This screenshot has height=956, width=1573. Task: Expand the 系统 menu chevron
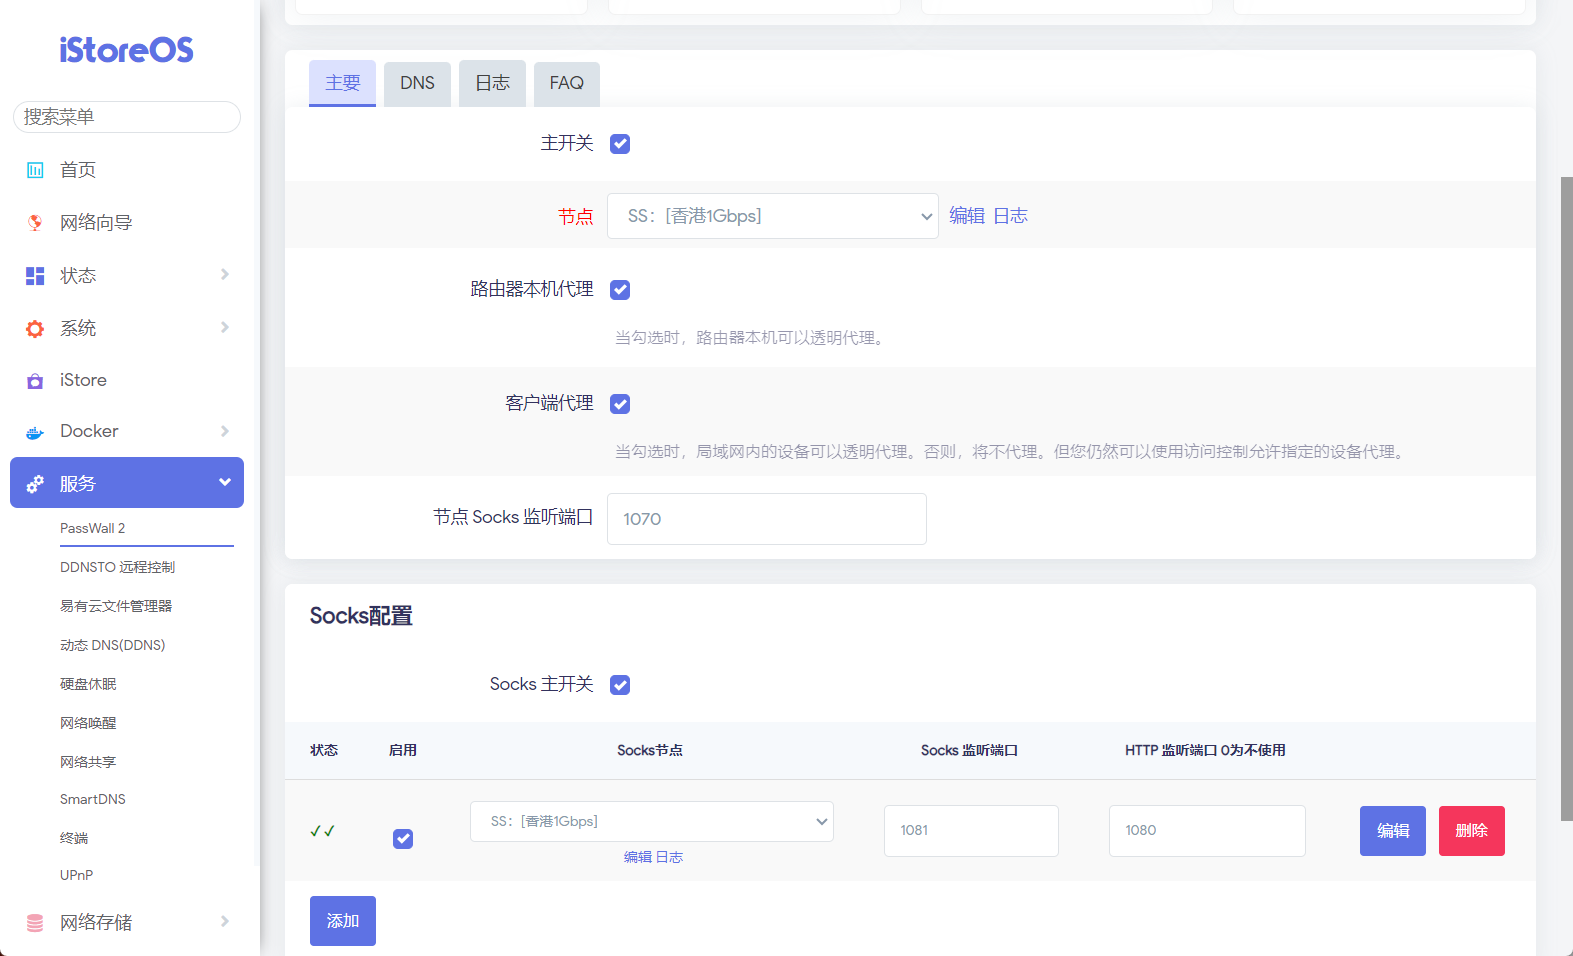point(225,327)
